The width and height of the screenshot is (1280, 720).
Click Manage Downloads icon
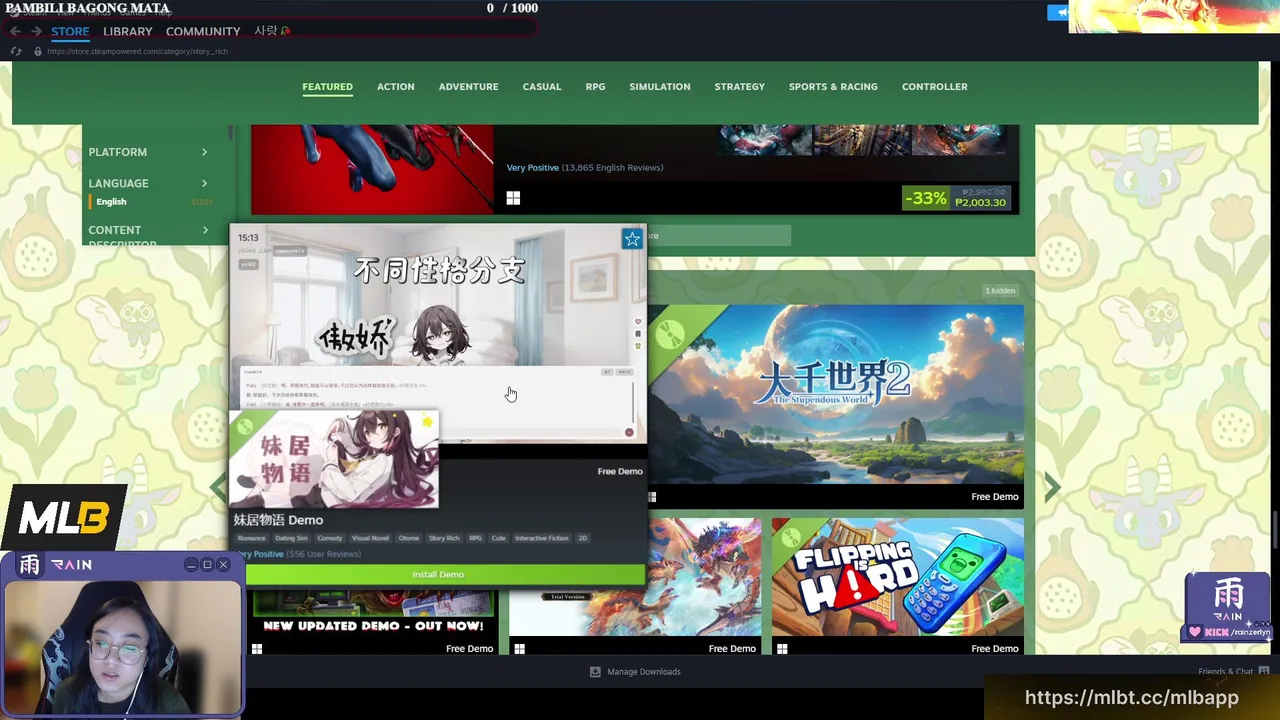click(595, 672)
